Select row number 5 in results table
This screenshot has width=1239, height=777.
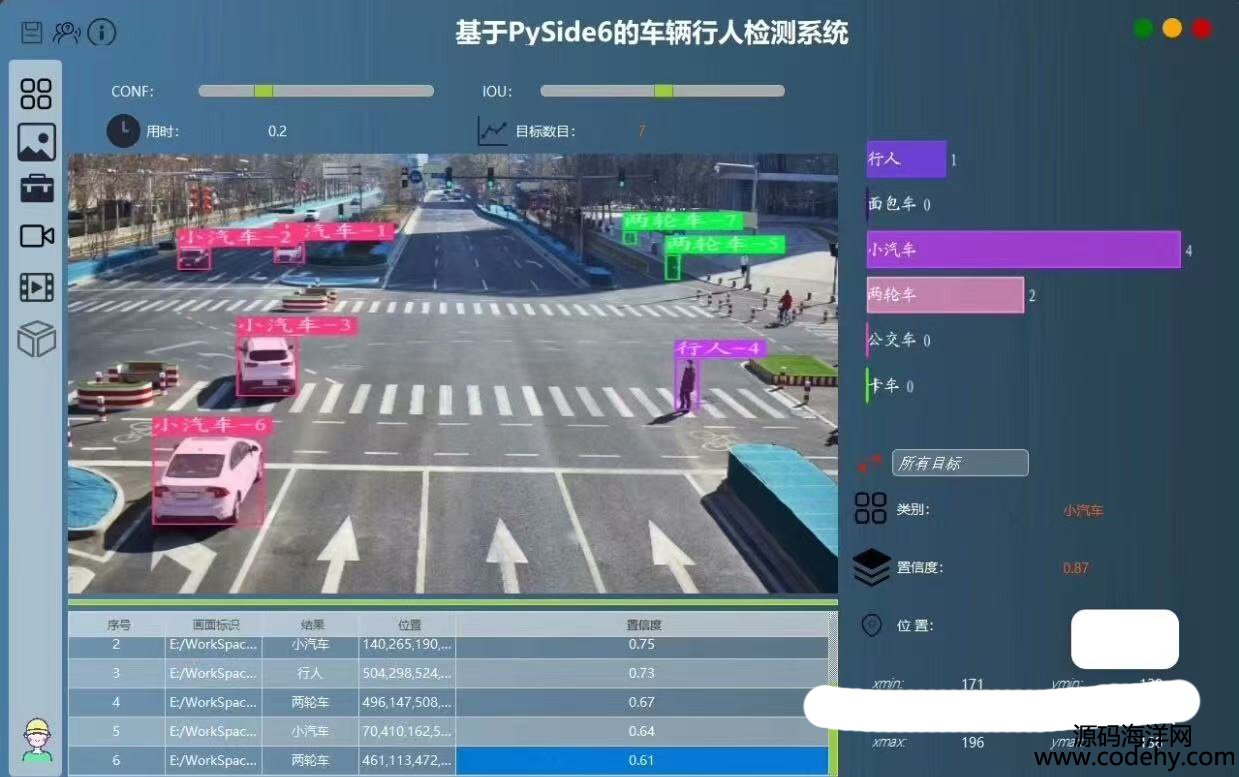116,732
